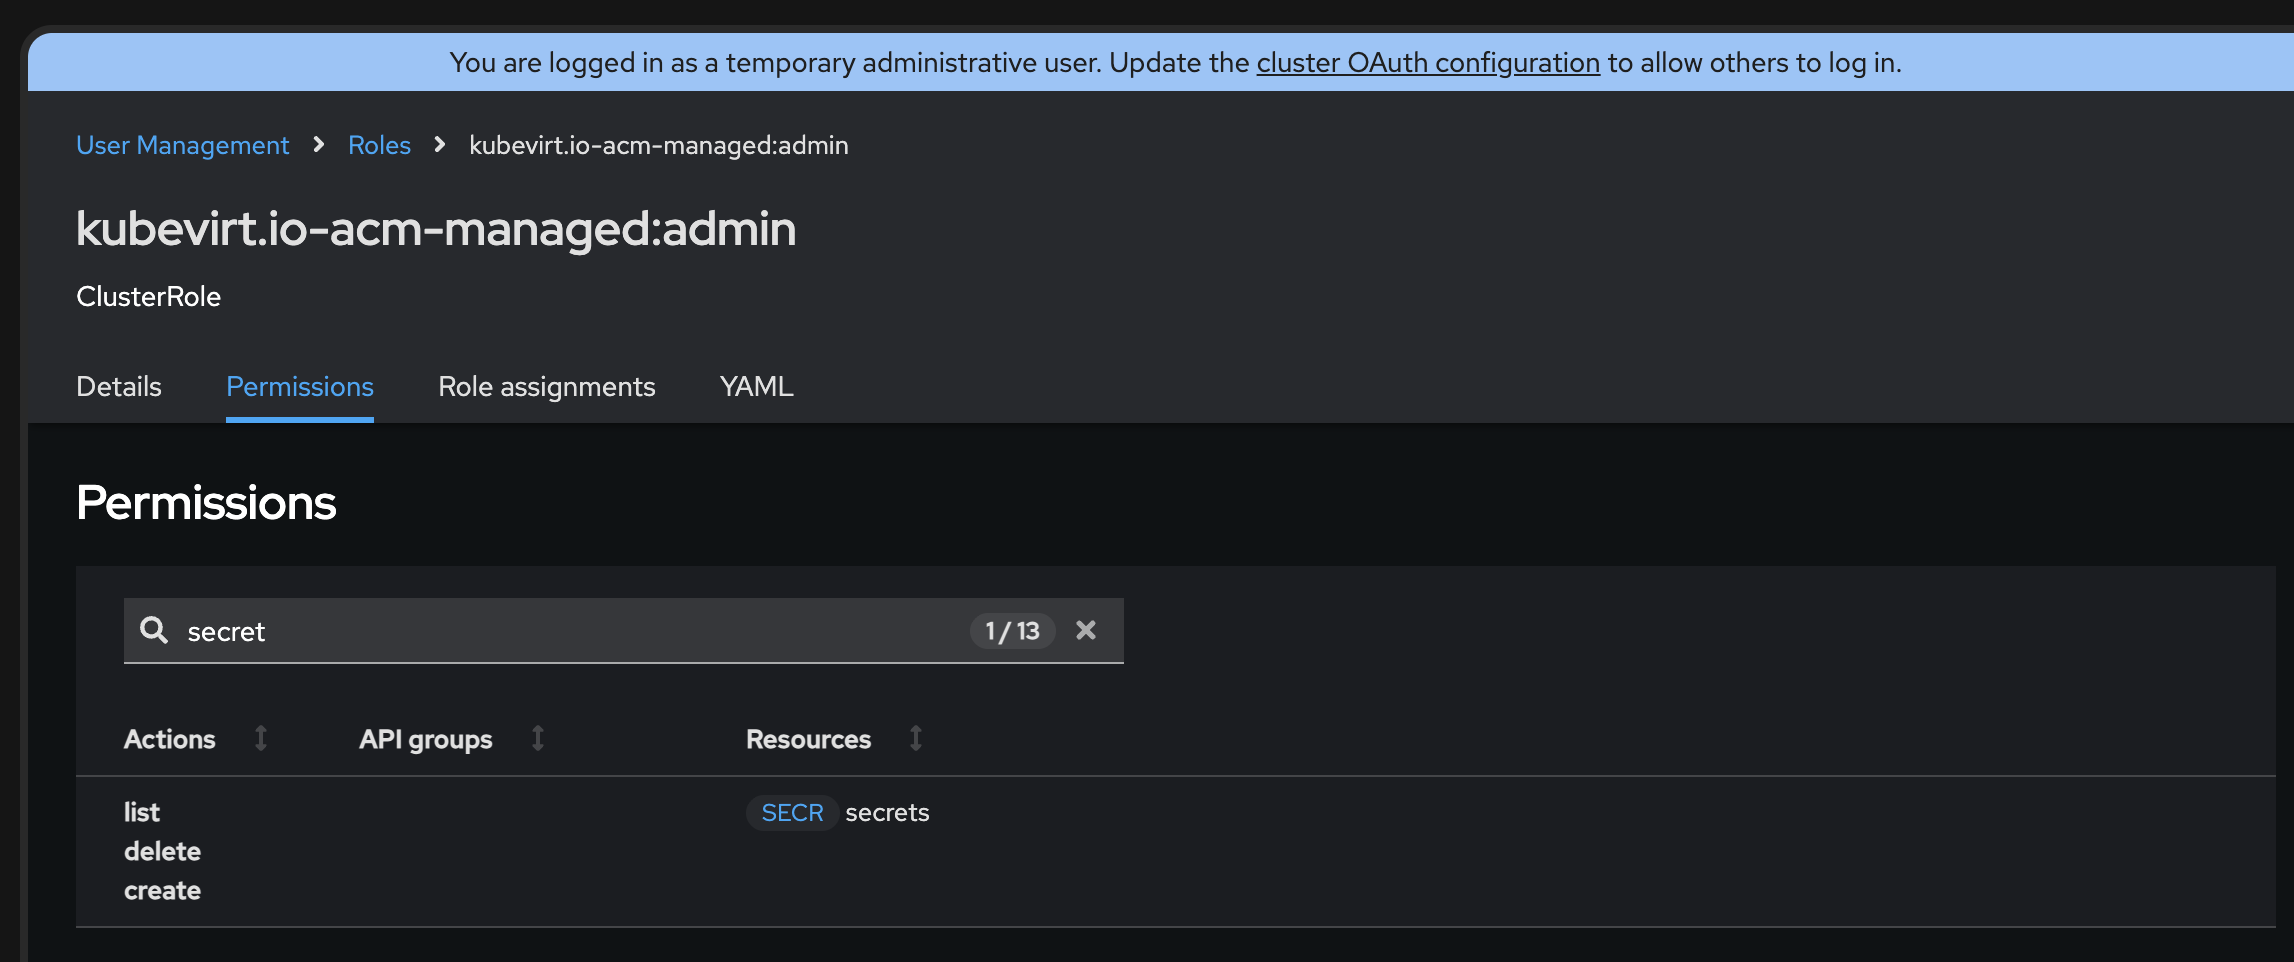Click the search magnifier icon
This screenshot has height=962, width=2294.
[154, 630]
